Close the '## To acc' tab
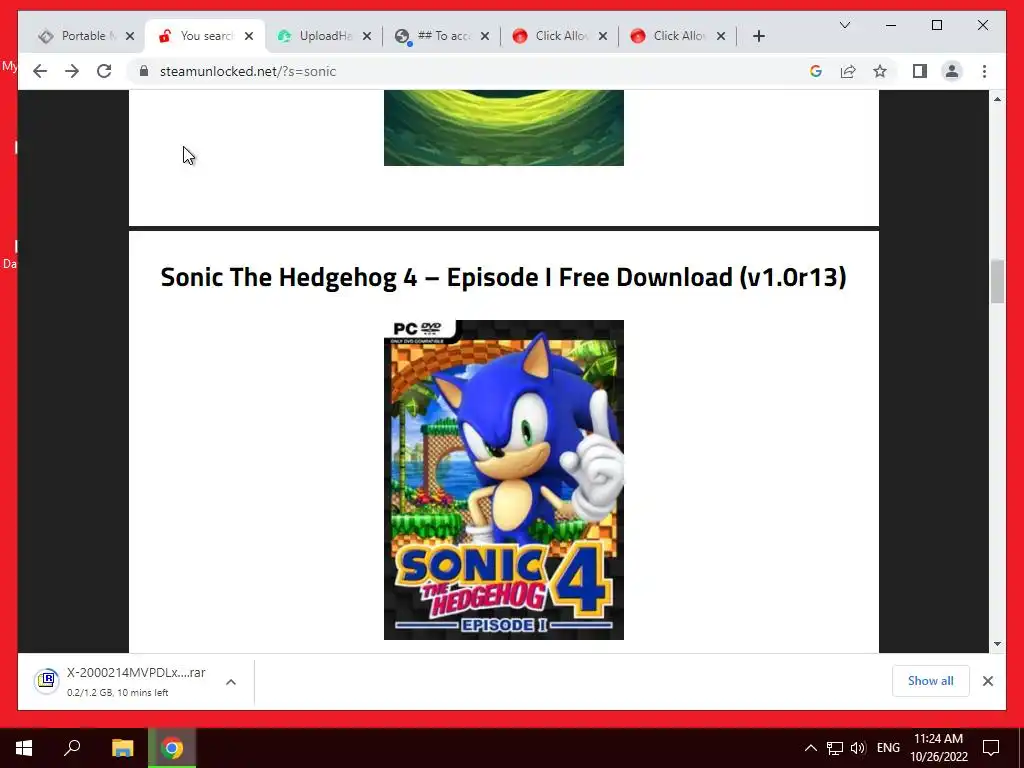Screen dimensions: 1024x768 click(485, 36)
